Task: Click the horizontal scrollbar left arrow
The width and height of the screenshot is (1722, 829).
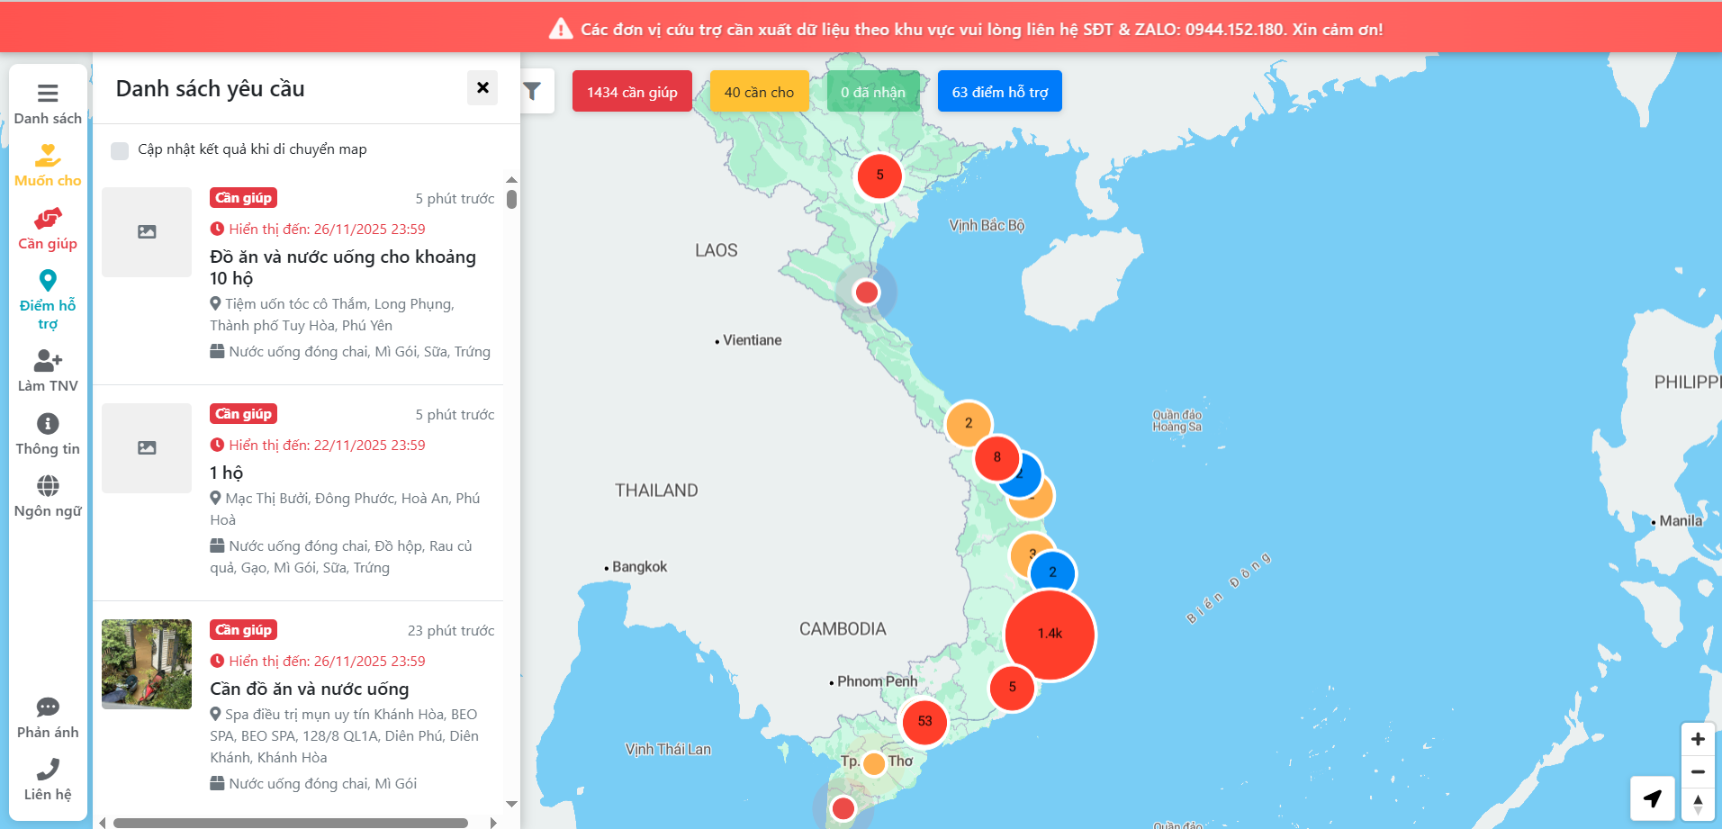Action: click(103, 823)
